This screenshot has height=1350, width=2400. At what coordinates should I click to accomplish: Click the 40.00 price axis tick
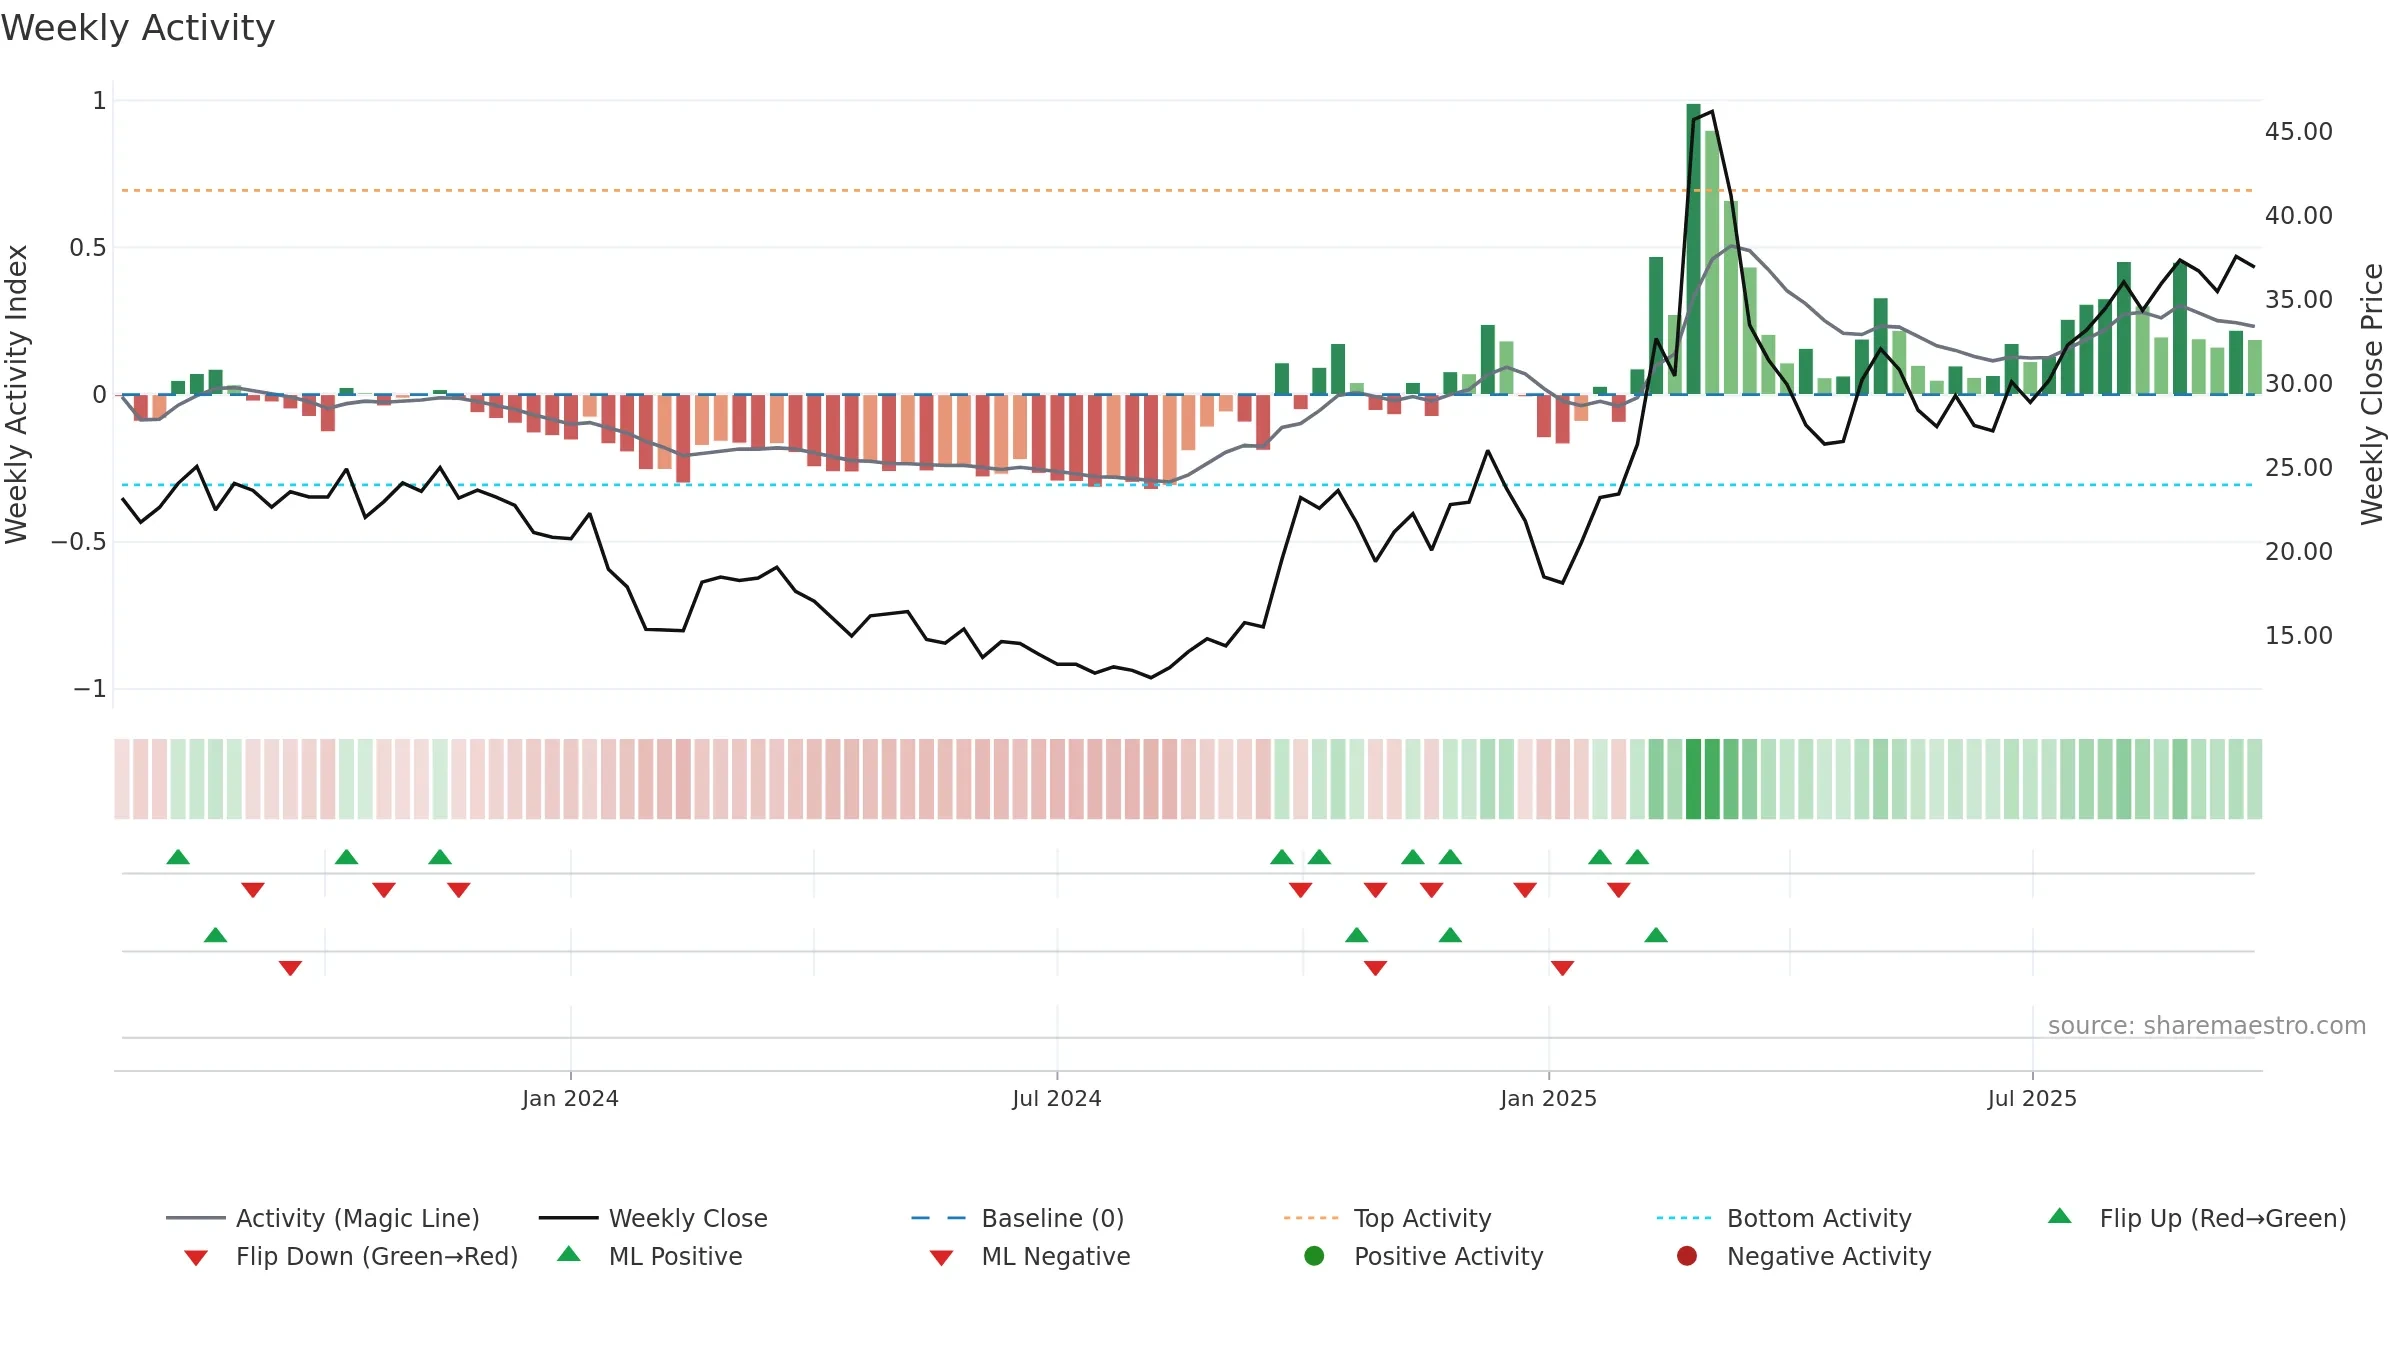pos(2299,216)
